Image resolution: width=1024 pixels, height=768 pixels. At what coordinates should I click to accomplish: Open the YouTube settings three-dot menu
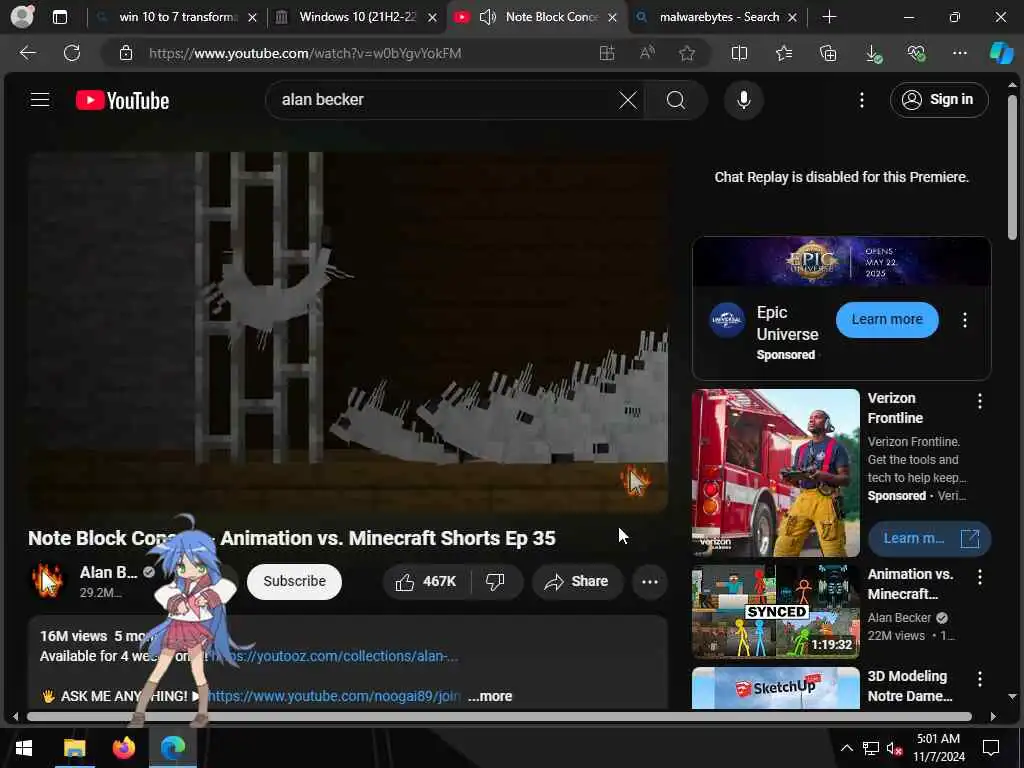click(861, 100)
